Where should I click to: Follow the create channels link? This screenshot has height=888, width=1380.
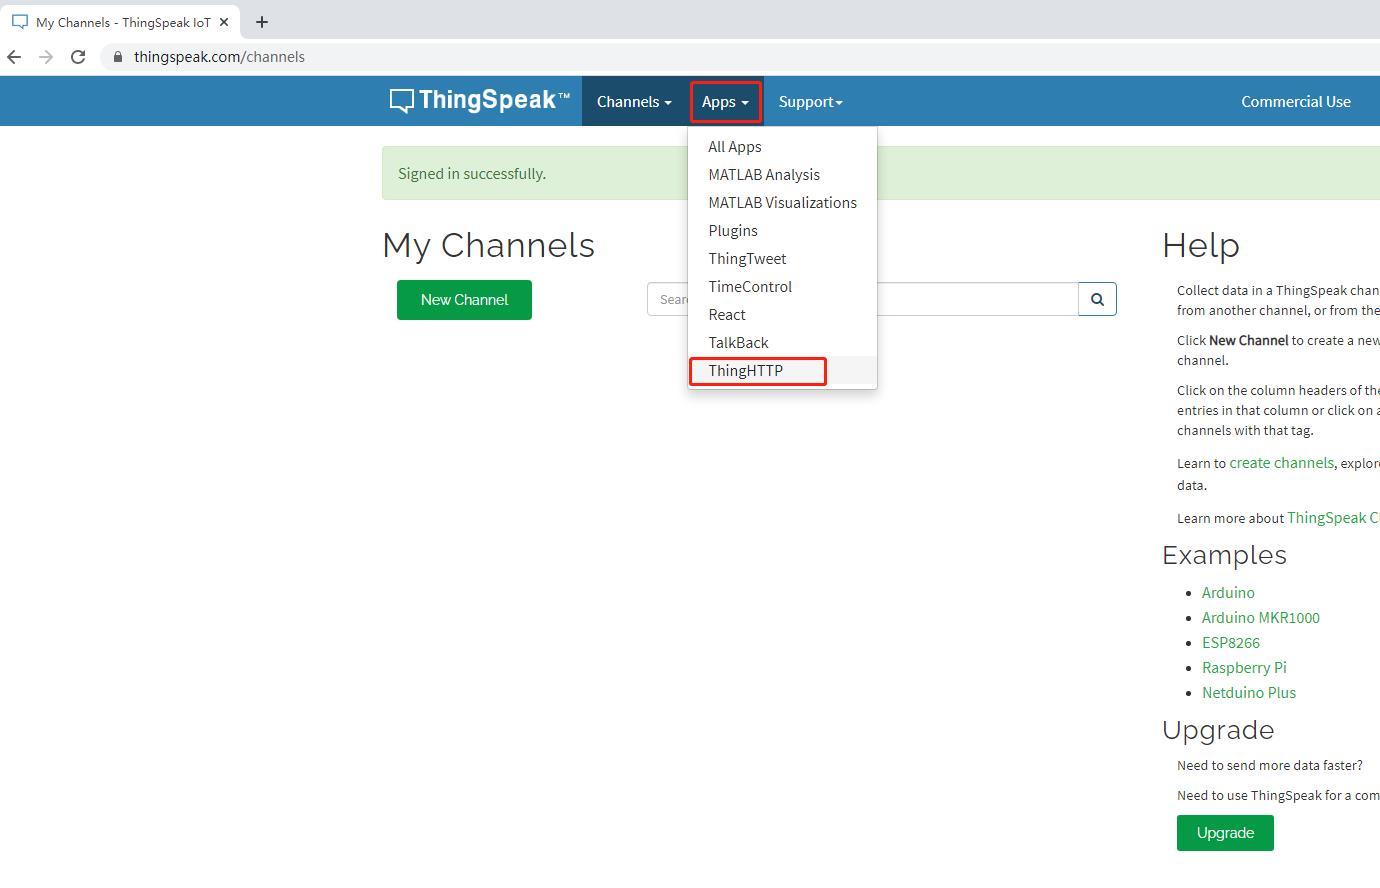(x=1281, y=463)
